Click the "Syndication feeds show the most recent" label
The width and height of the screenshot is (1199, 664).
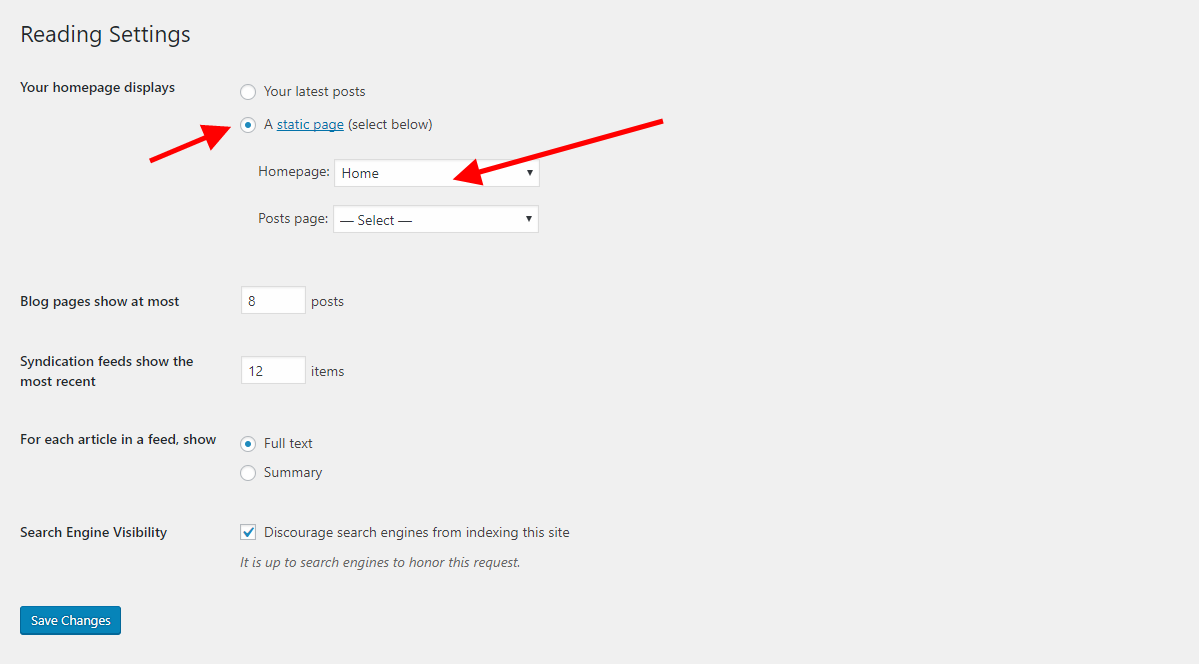[106, 371]
